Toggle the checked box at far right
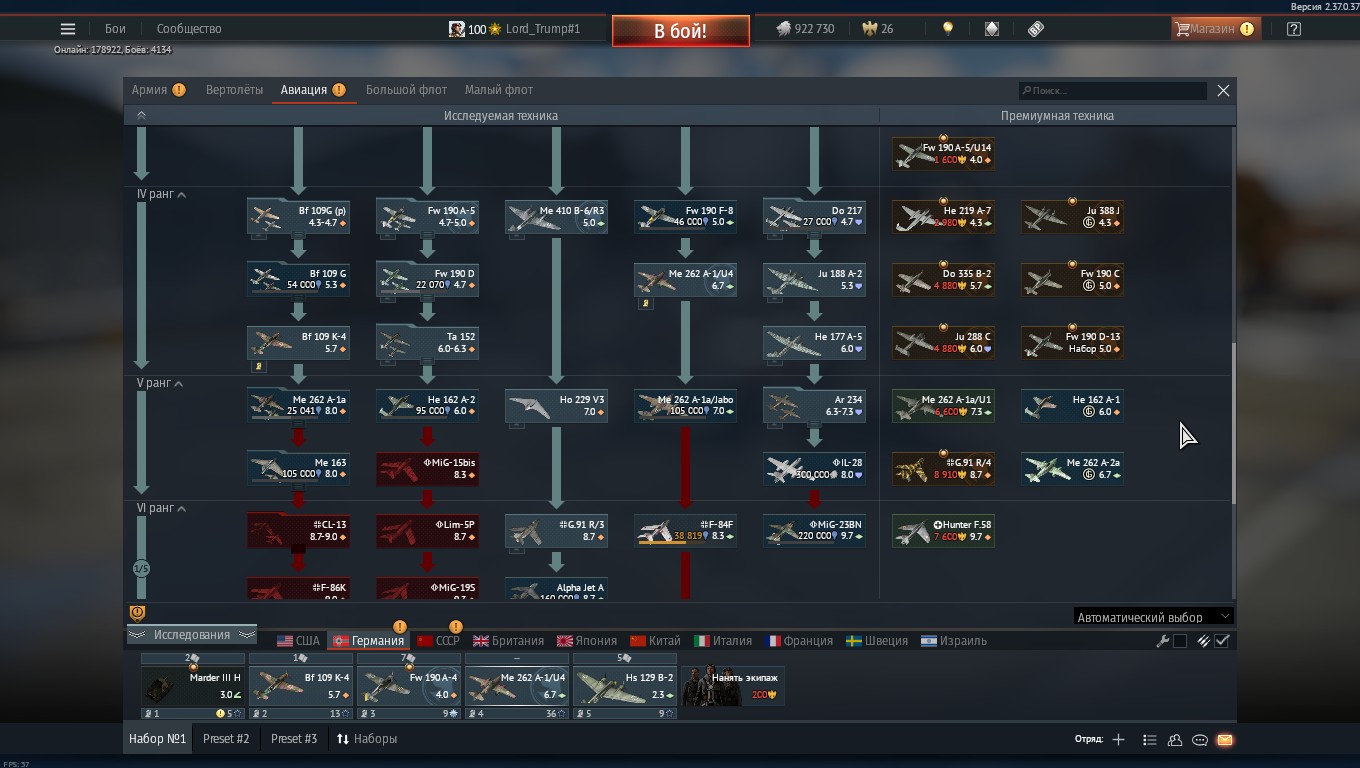 tap(1222, 641)
